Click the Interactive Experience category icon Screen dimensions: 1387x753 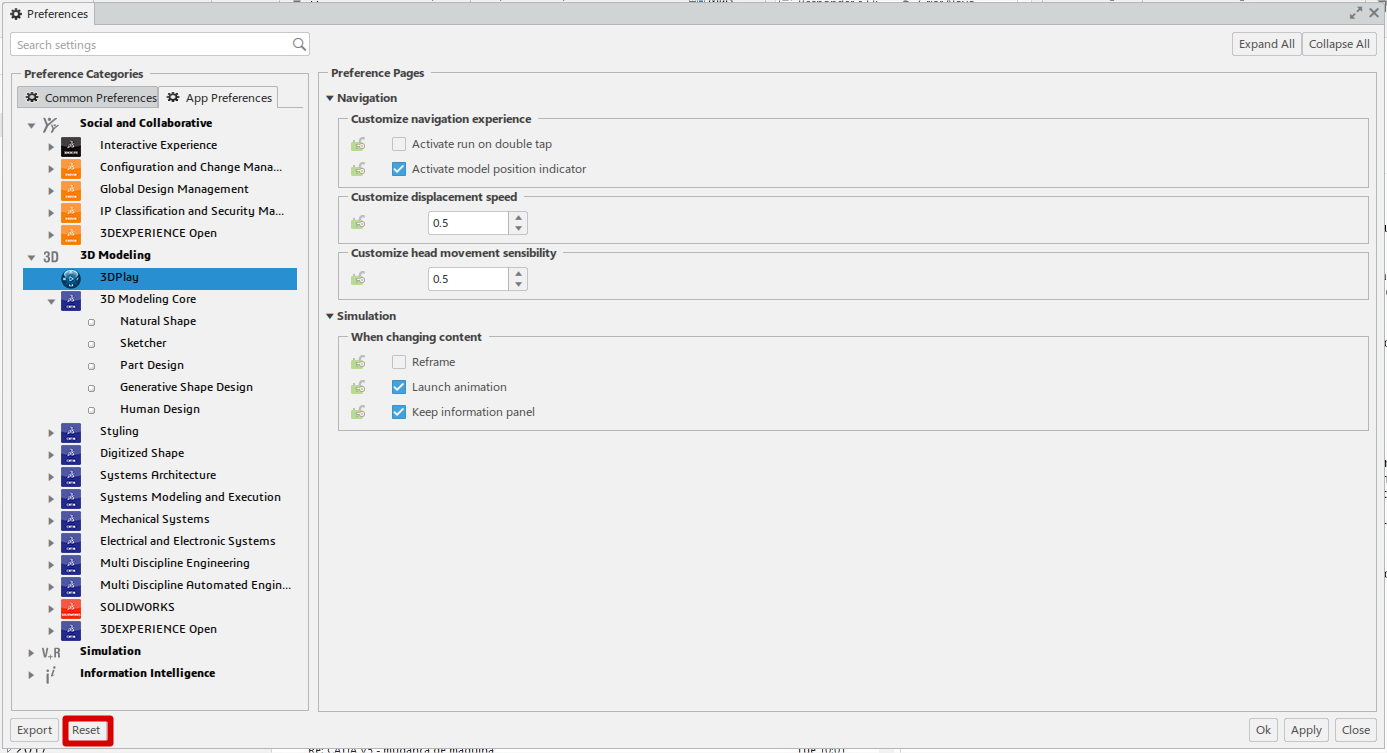click(70, 146)
